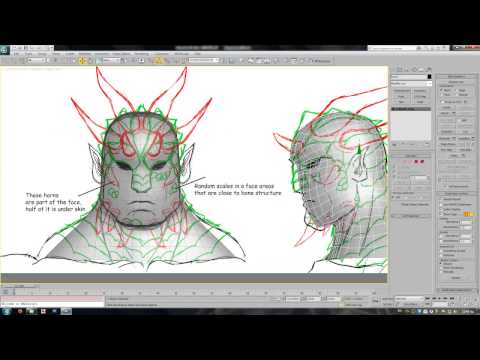Click the title bar keyword search field
The width and height of the screenshot is (480, 360).
click(x=392, y=48)
